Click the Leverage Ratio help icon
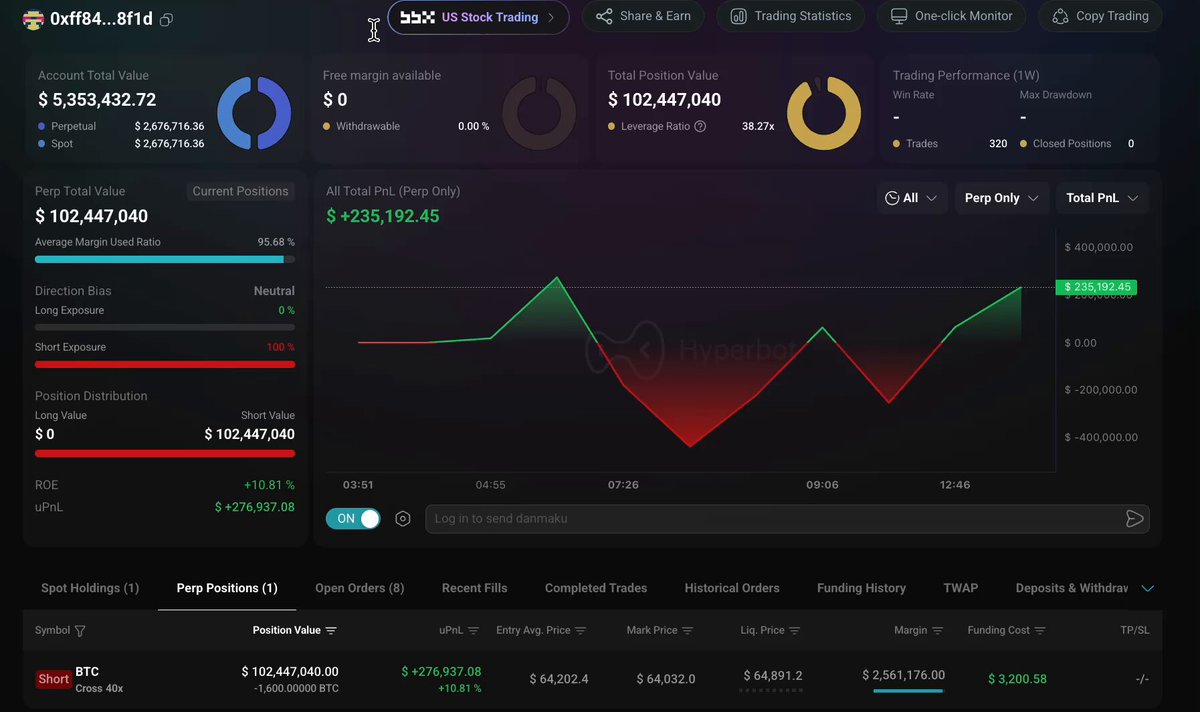 pyautogui.click(x=700, y=127)
